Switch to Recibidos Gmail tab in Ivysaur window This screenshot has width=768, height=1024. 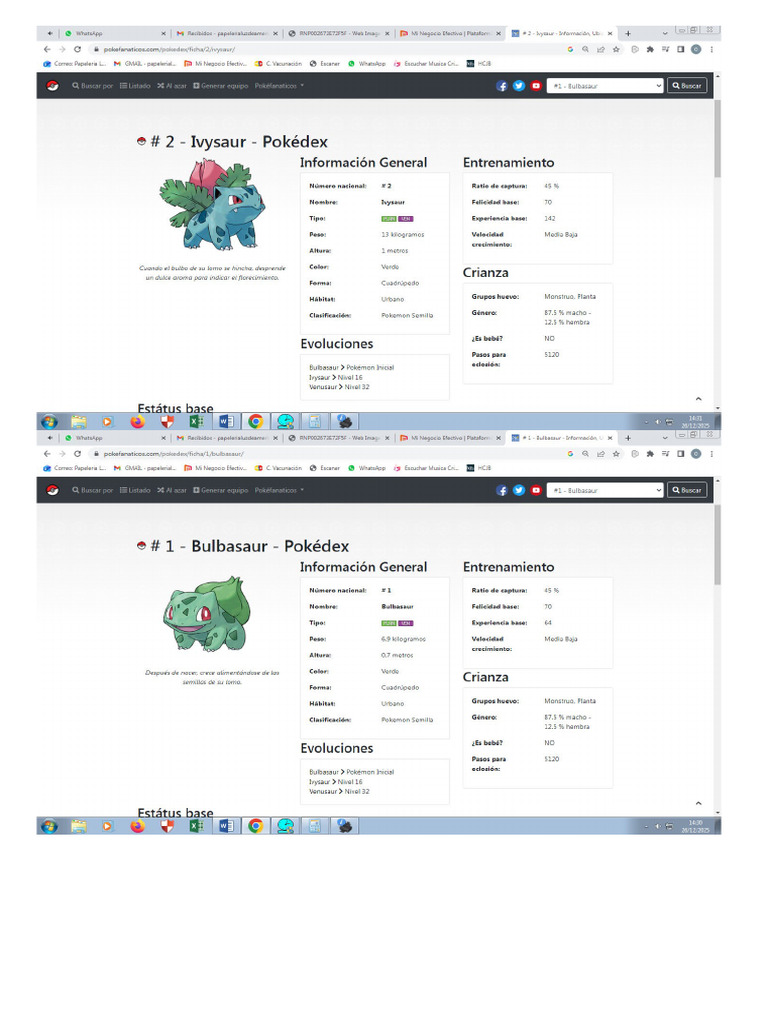(226, 33)
